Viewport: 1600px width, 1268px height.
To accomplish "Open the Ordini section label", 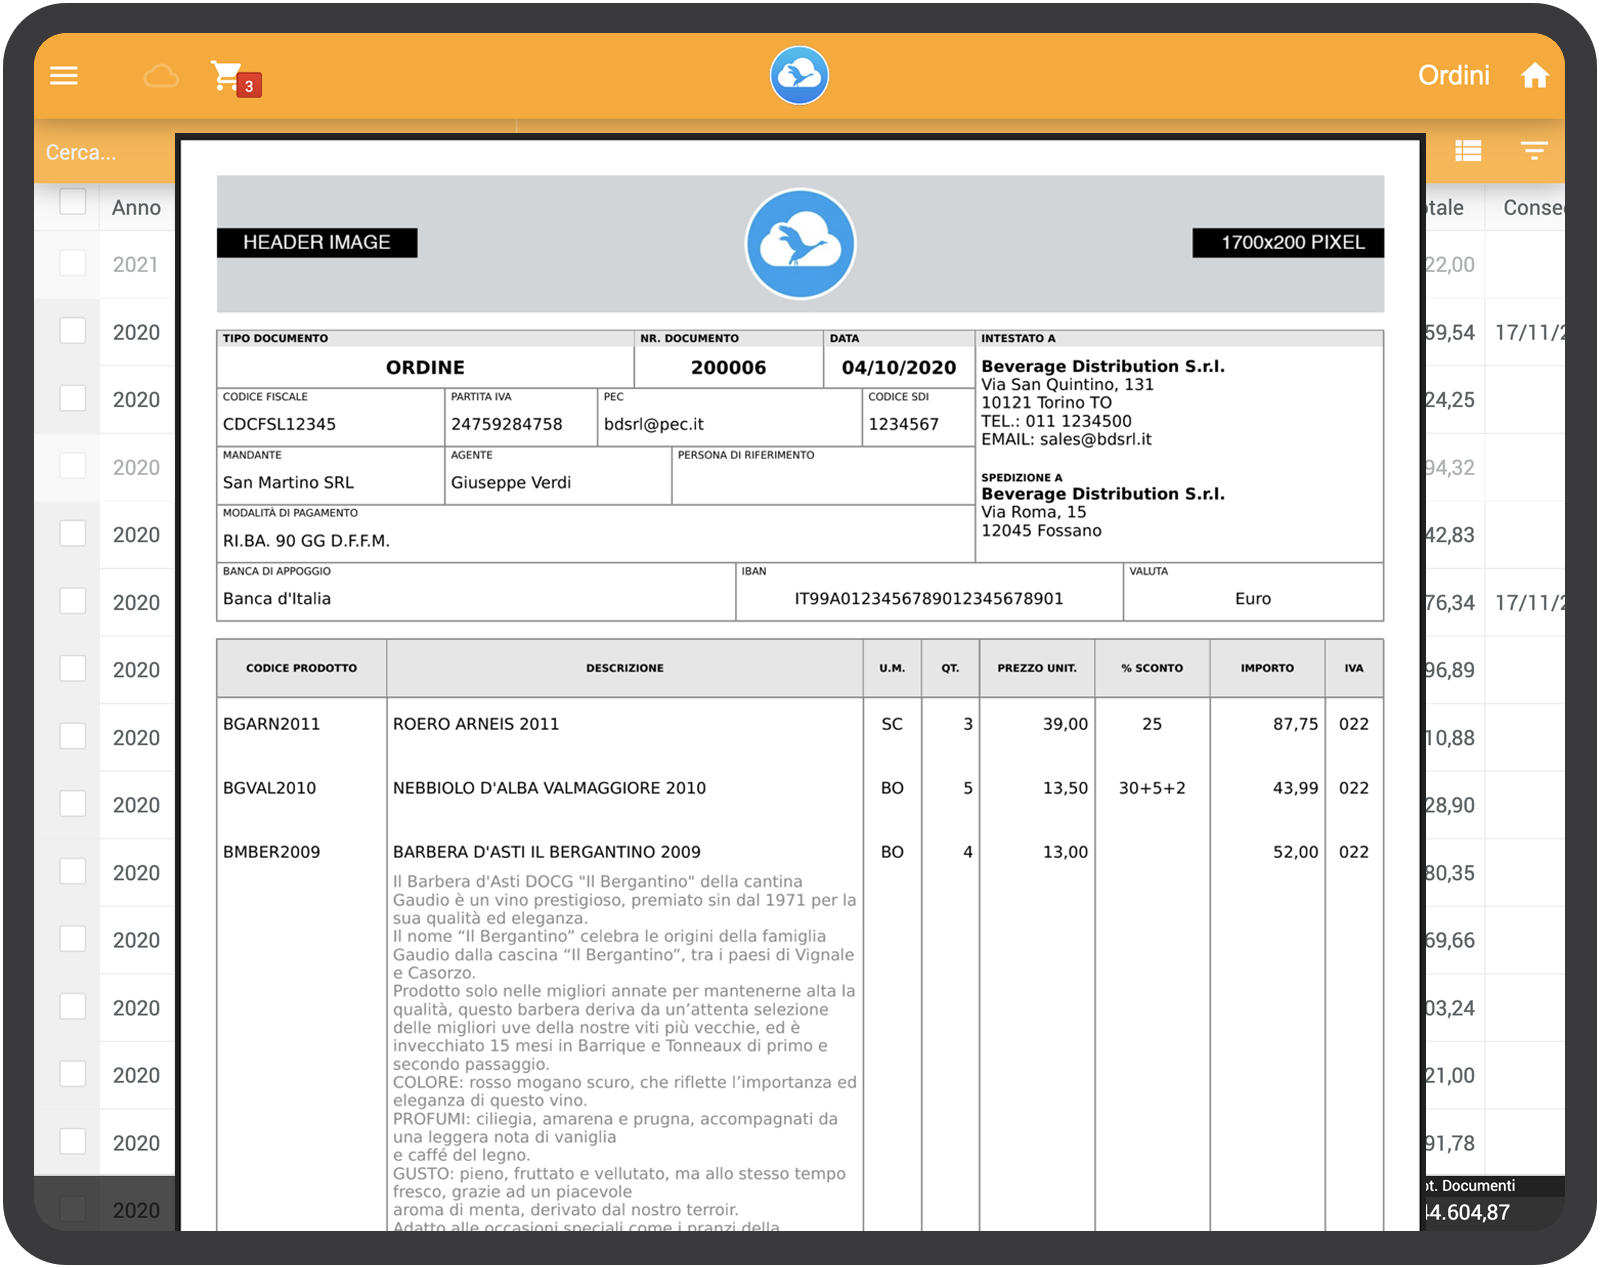I will [x=1453, y=76].
